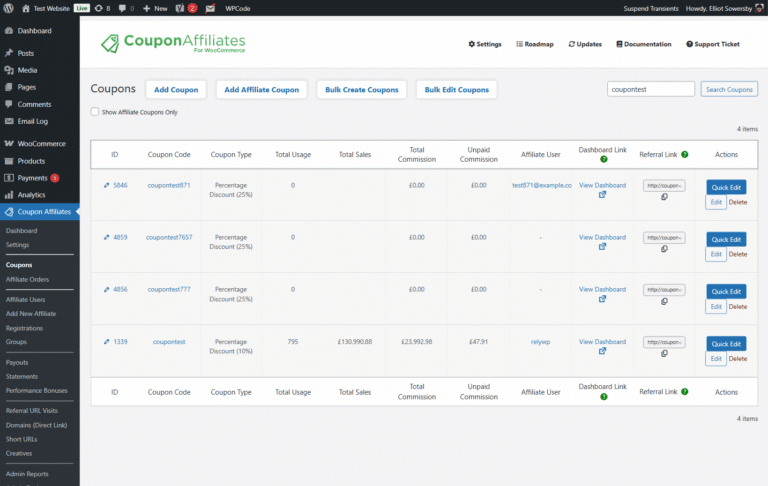Open Documentation in plugin header
This screenshot has width=768, height=486.
coord(644,44)
